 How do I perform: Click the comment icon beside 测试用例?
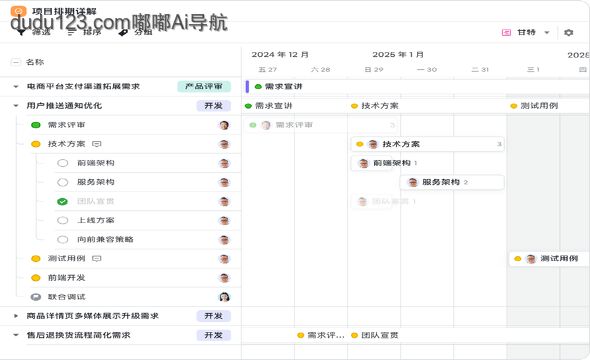click(x=97, y=258)
